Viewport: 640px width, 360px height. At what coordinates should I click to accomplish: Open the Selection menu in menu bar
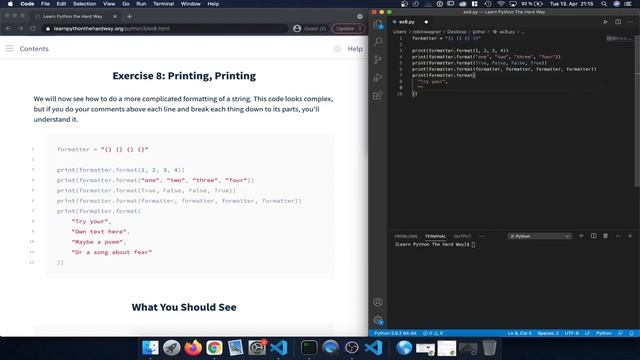[84, 4]
